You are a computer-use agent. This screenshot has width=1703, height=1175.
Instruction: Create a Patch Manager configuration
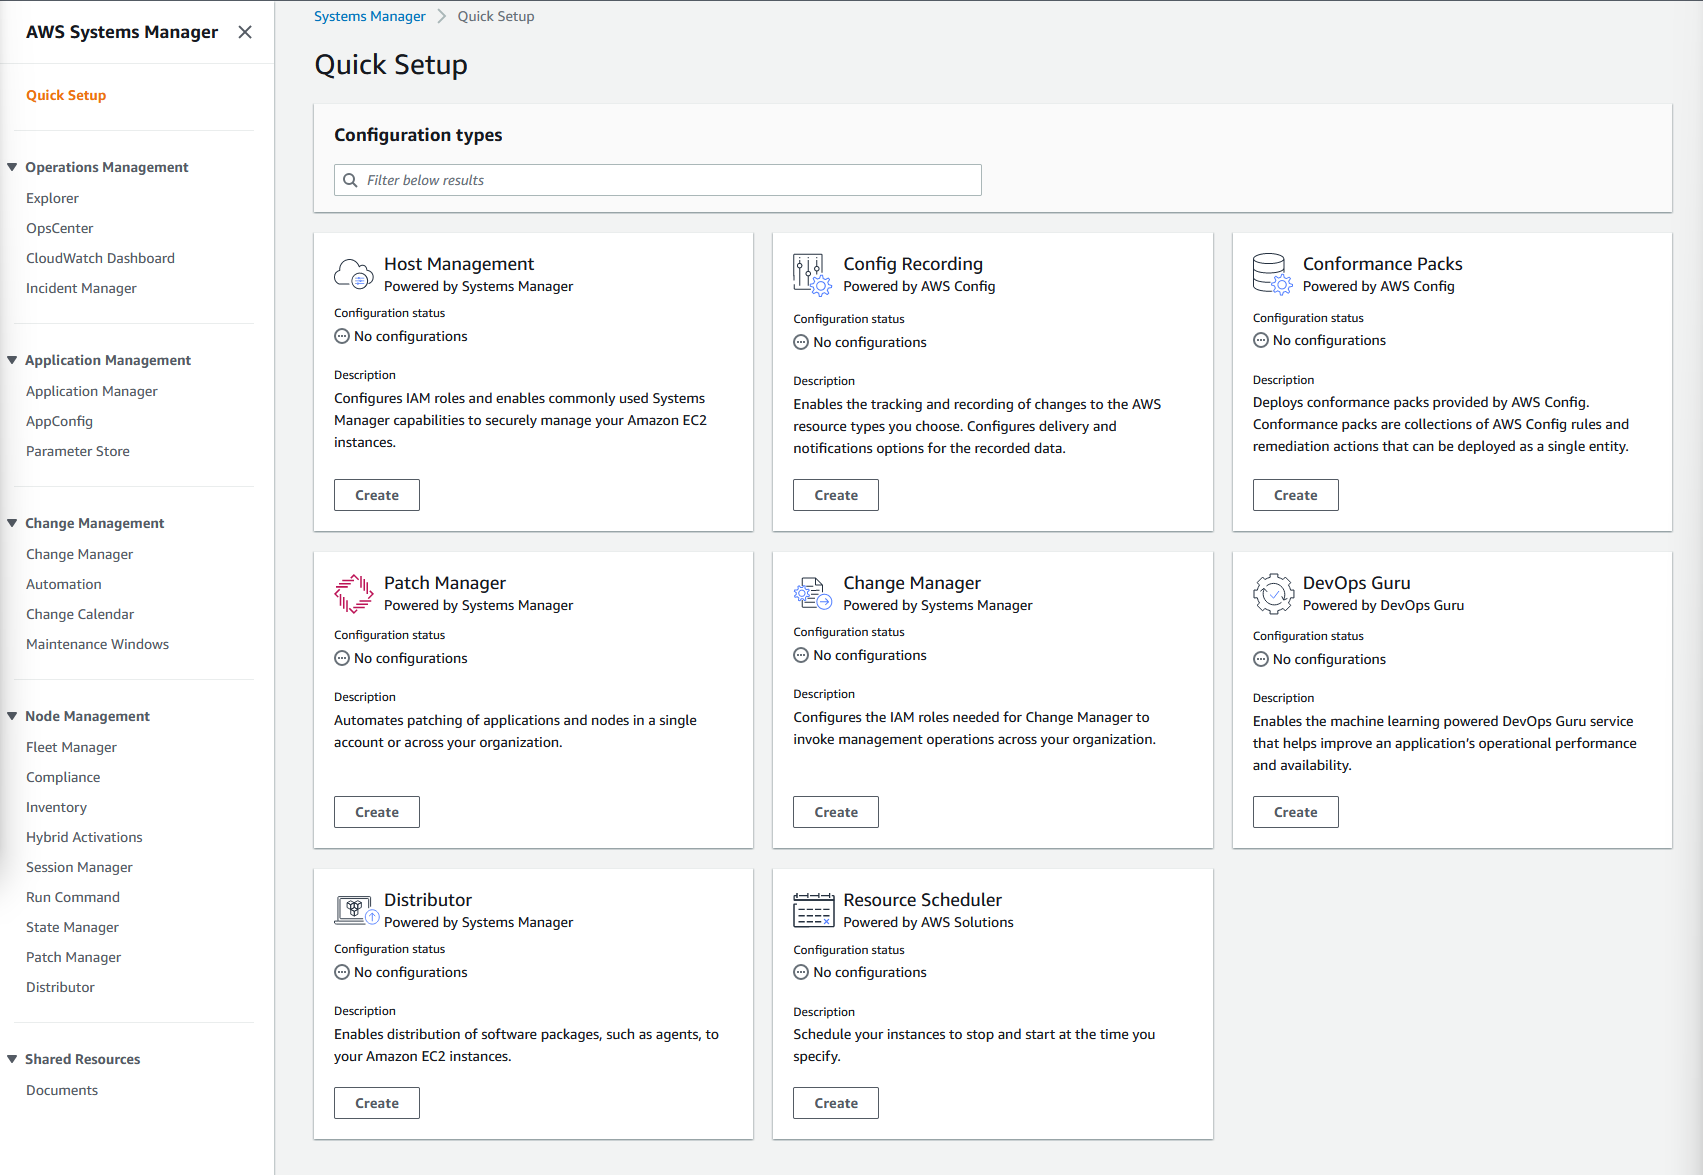[x=377, y=812]
